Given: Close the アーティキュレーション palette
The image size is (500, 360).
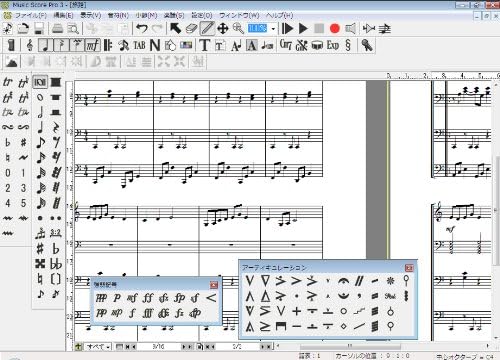Looking at the screenshot, I should click(409, 268).
